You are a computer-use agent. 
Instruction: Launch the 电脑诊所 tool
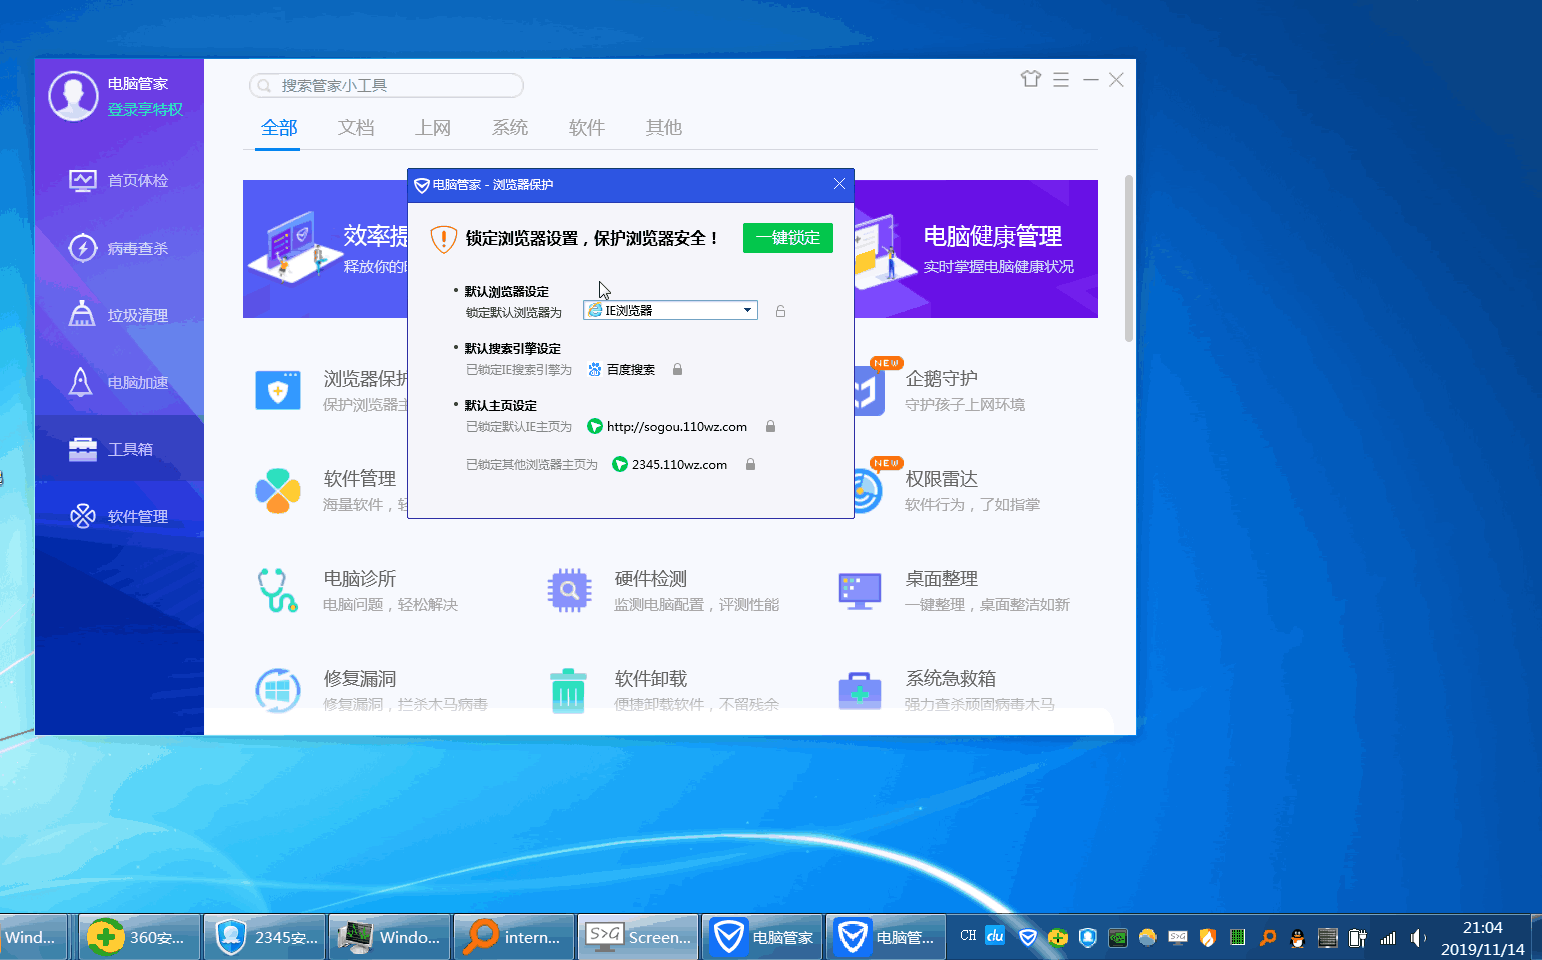(359, 578)
